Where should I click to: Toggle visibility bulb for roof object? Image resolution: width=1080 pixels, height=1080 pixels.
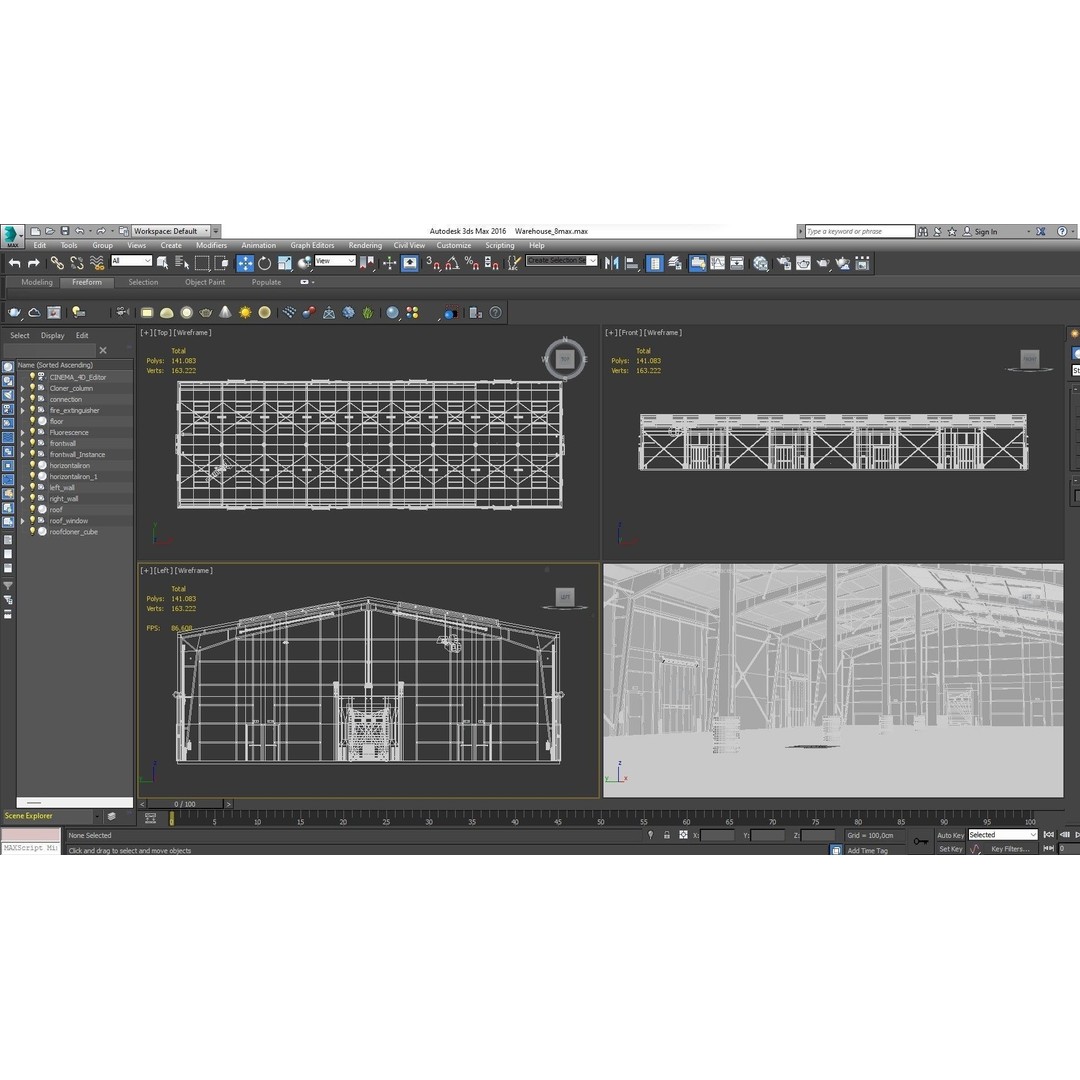(32, 509)
